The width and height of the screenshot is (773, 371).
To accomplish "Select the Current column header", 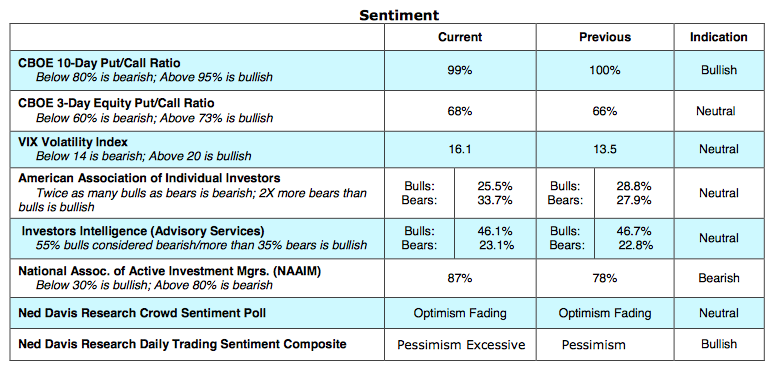I will [x=460, y=37].
